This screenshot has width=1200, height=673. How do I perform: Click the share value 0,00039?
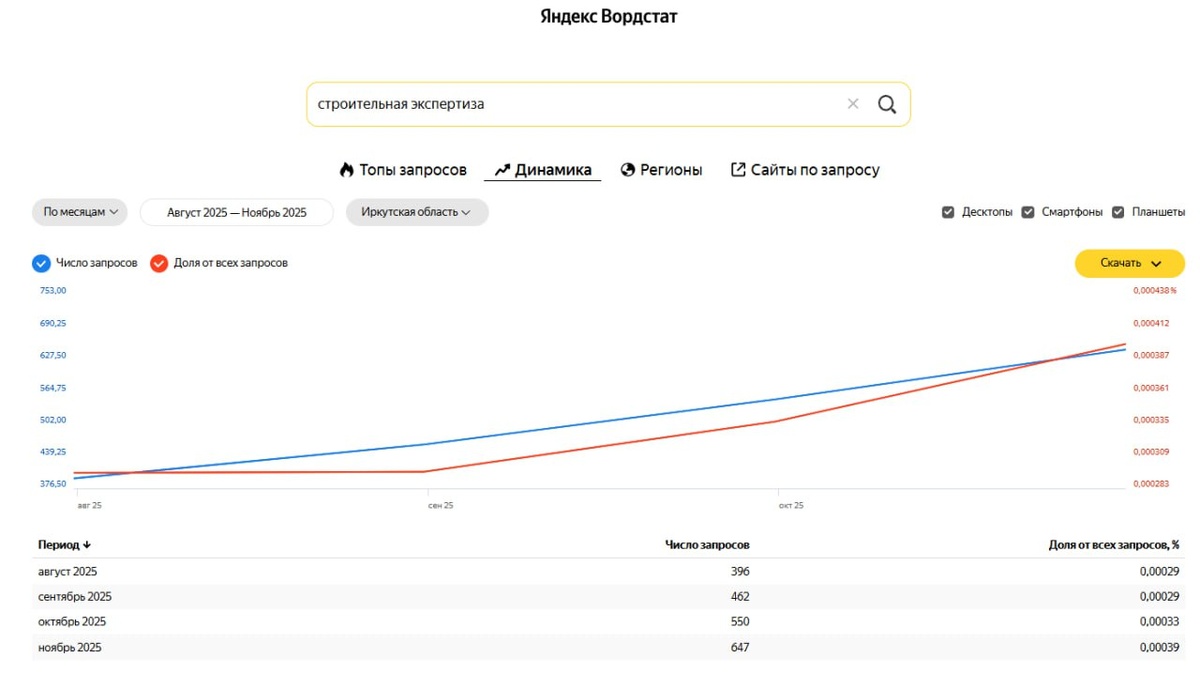[x=1159, y=648]
